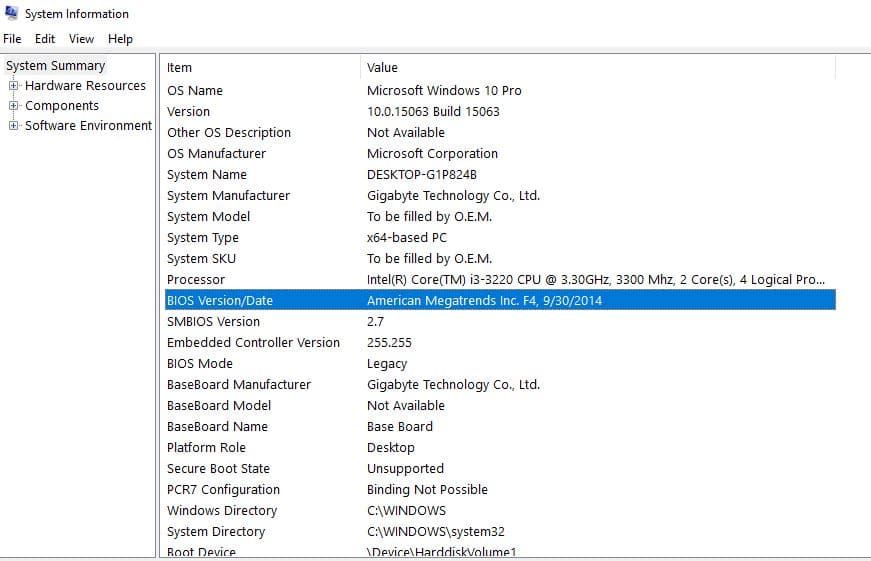Open the File menu

12,39
